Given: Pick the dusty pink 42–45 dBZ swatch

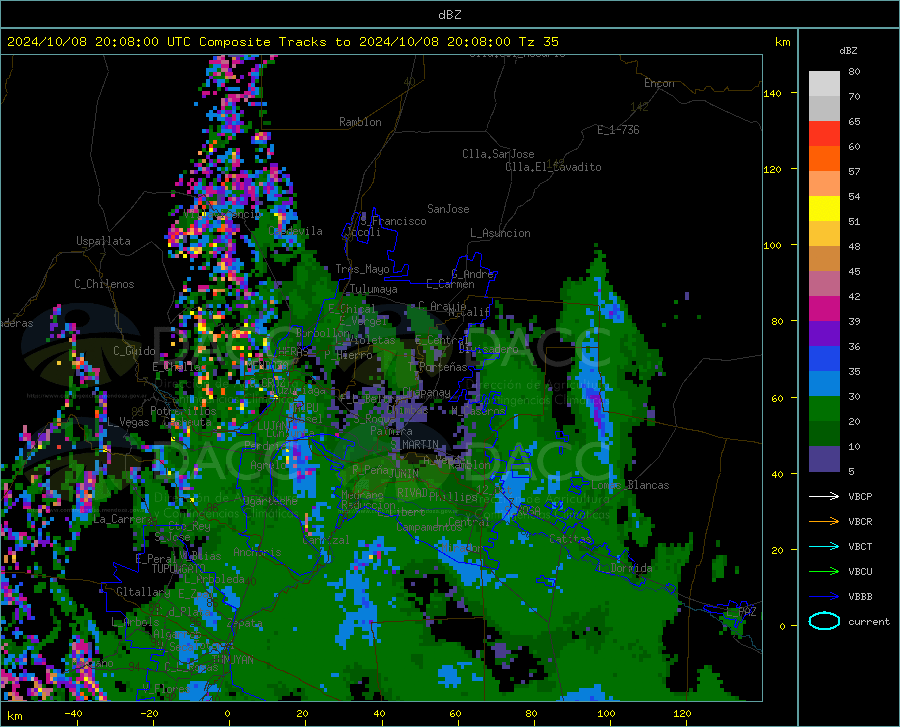Looking at the screenshot, I should tap(824, 284).
